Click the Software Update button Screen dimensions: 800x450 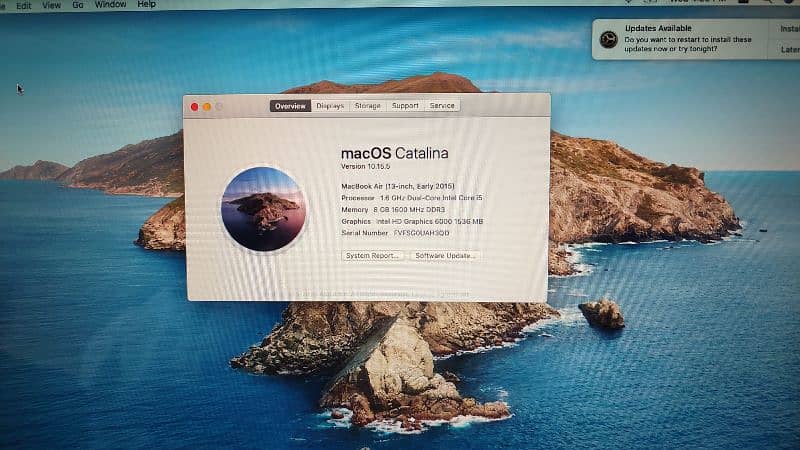click(445, 256)
